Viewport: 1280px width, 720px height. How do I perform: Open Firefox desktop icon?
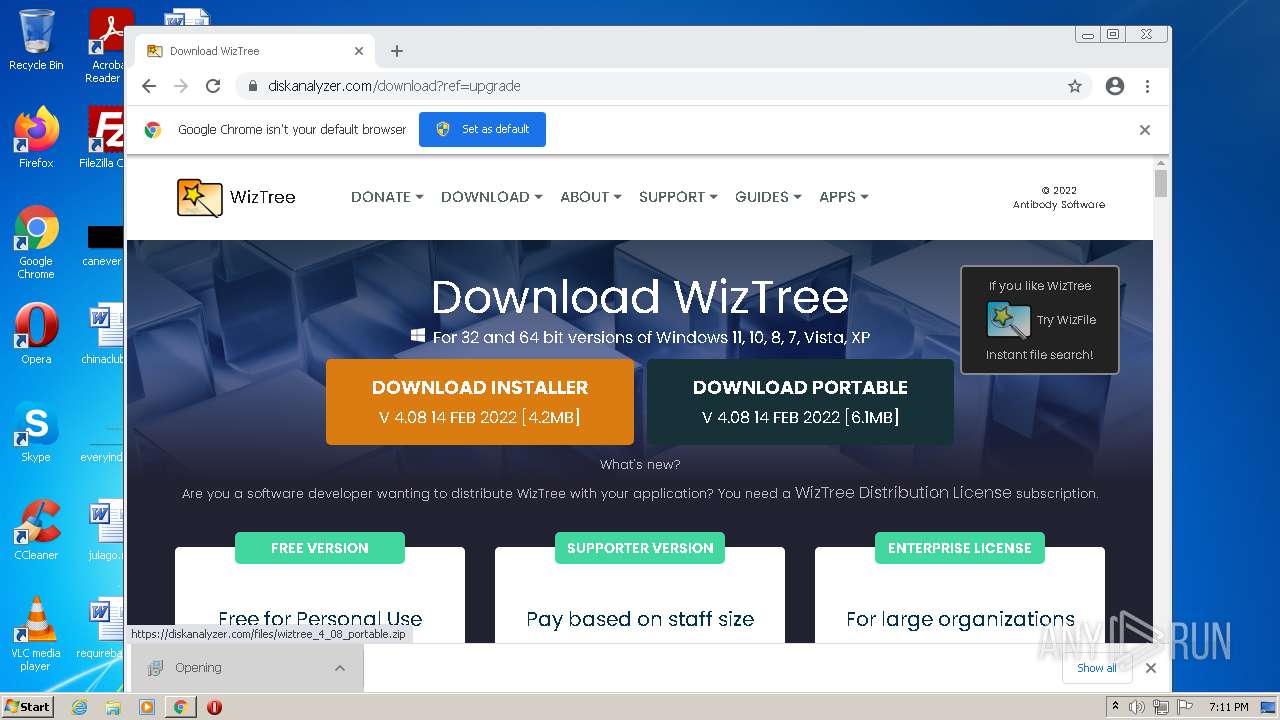click(x=36, y=138)
